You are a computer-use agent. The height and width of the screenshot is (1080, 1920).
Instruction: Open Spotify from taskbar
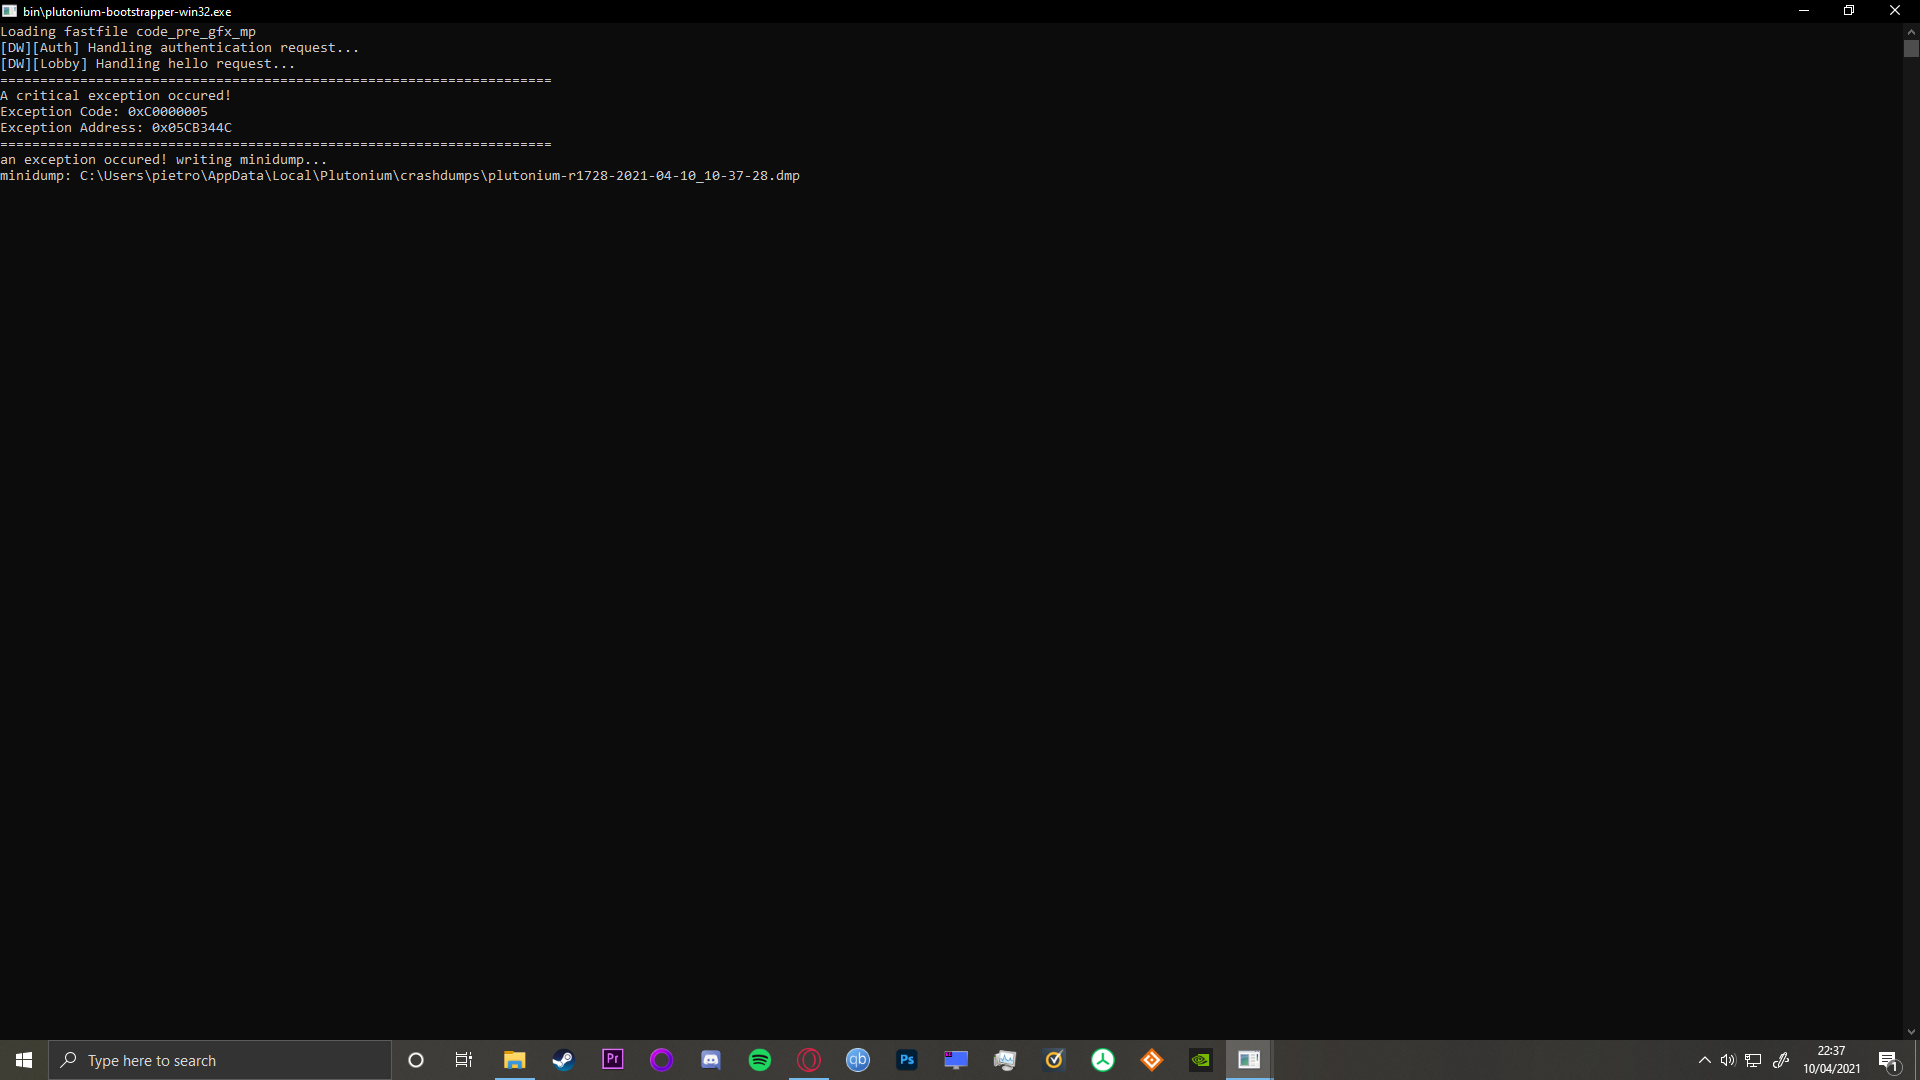click(x=760, y=1059)
